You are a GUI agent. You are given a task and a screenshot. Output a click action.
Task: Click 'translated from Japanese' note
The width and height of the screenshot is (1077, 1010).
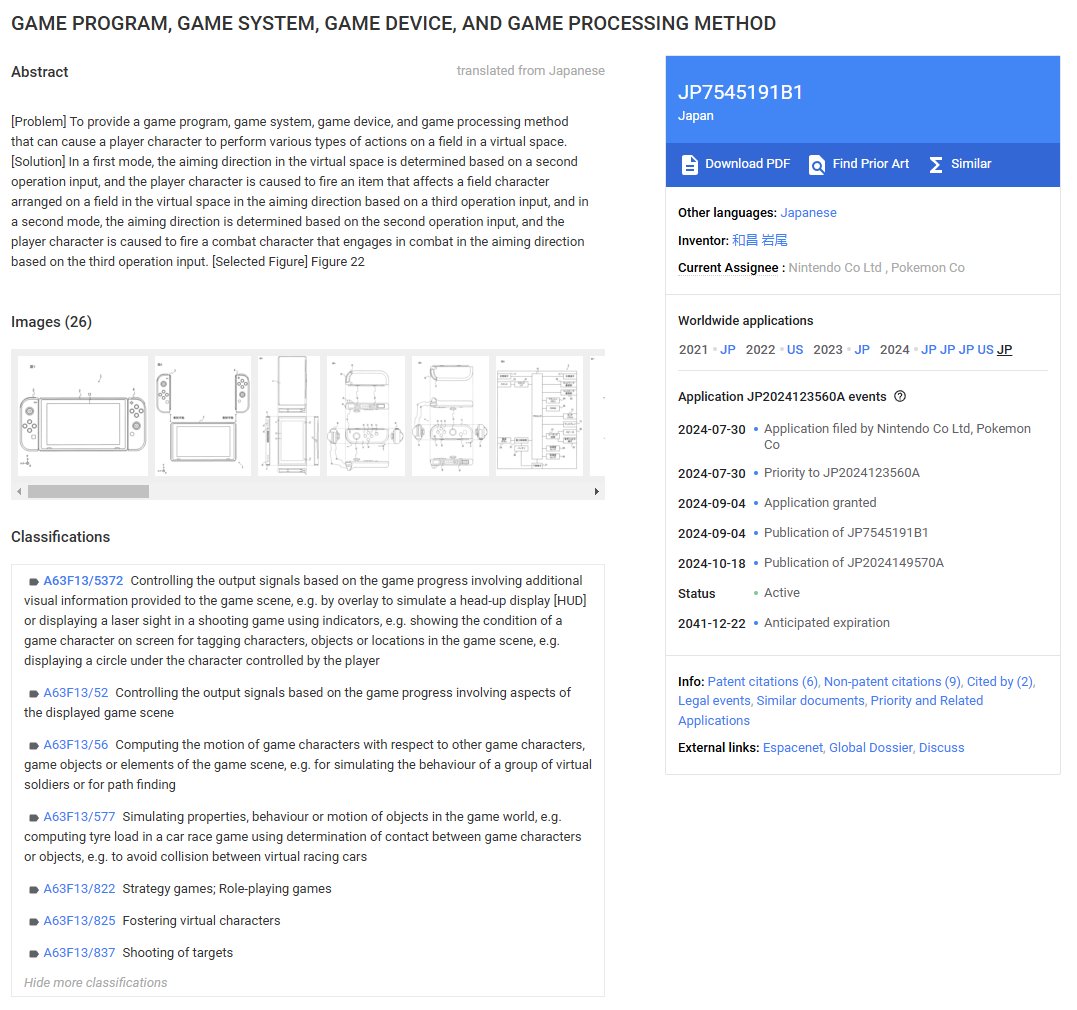pyautogui.click(x=530, y=71)
